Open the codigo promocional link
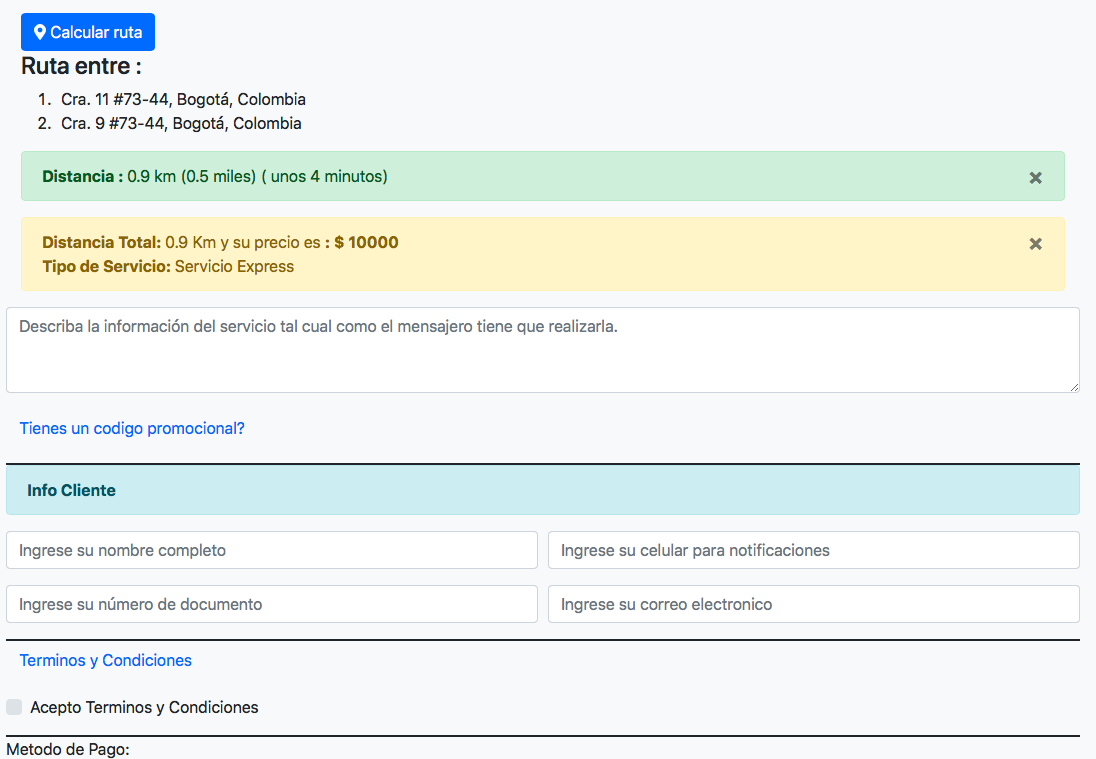 [132, 428]
